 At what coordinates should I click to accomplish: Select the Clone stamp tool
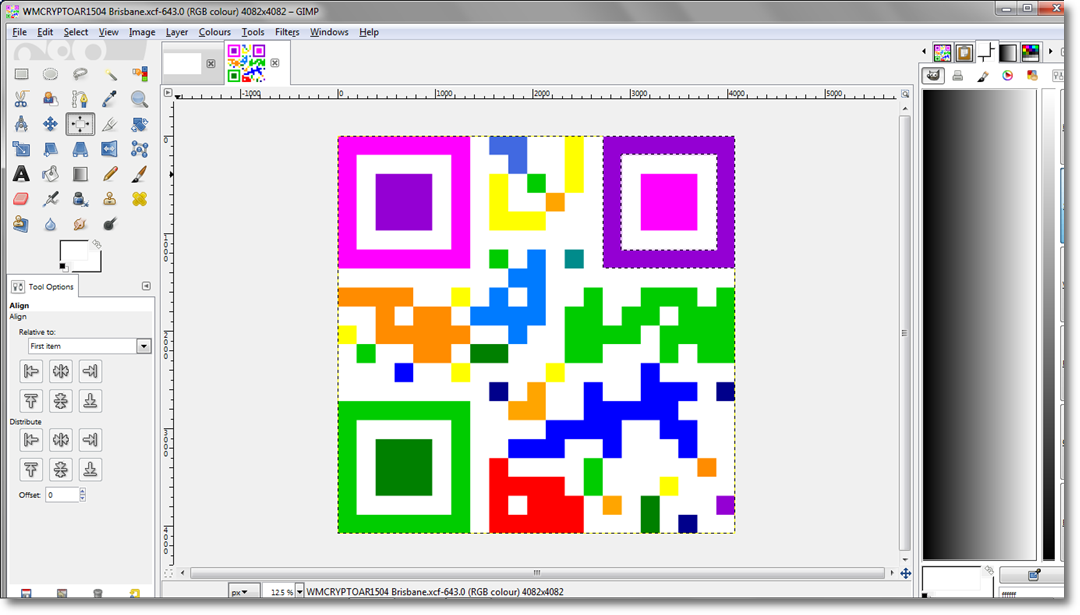[x=110, y=199]
